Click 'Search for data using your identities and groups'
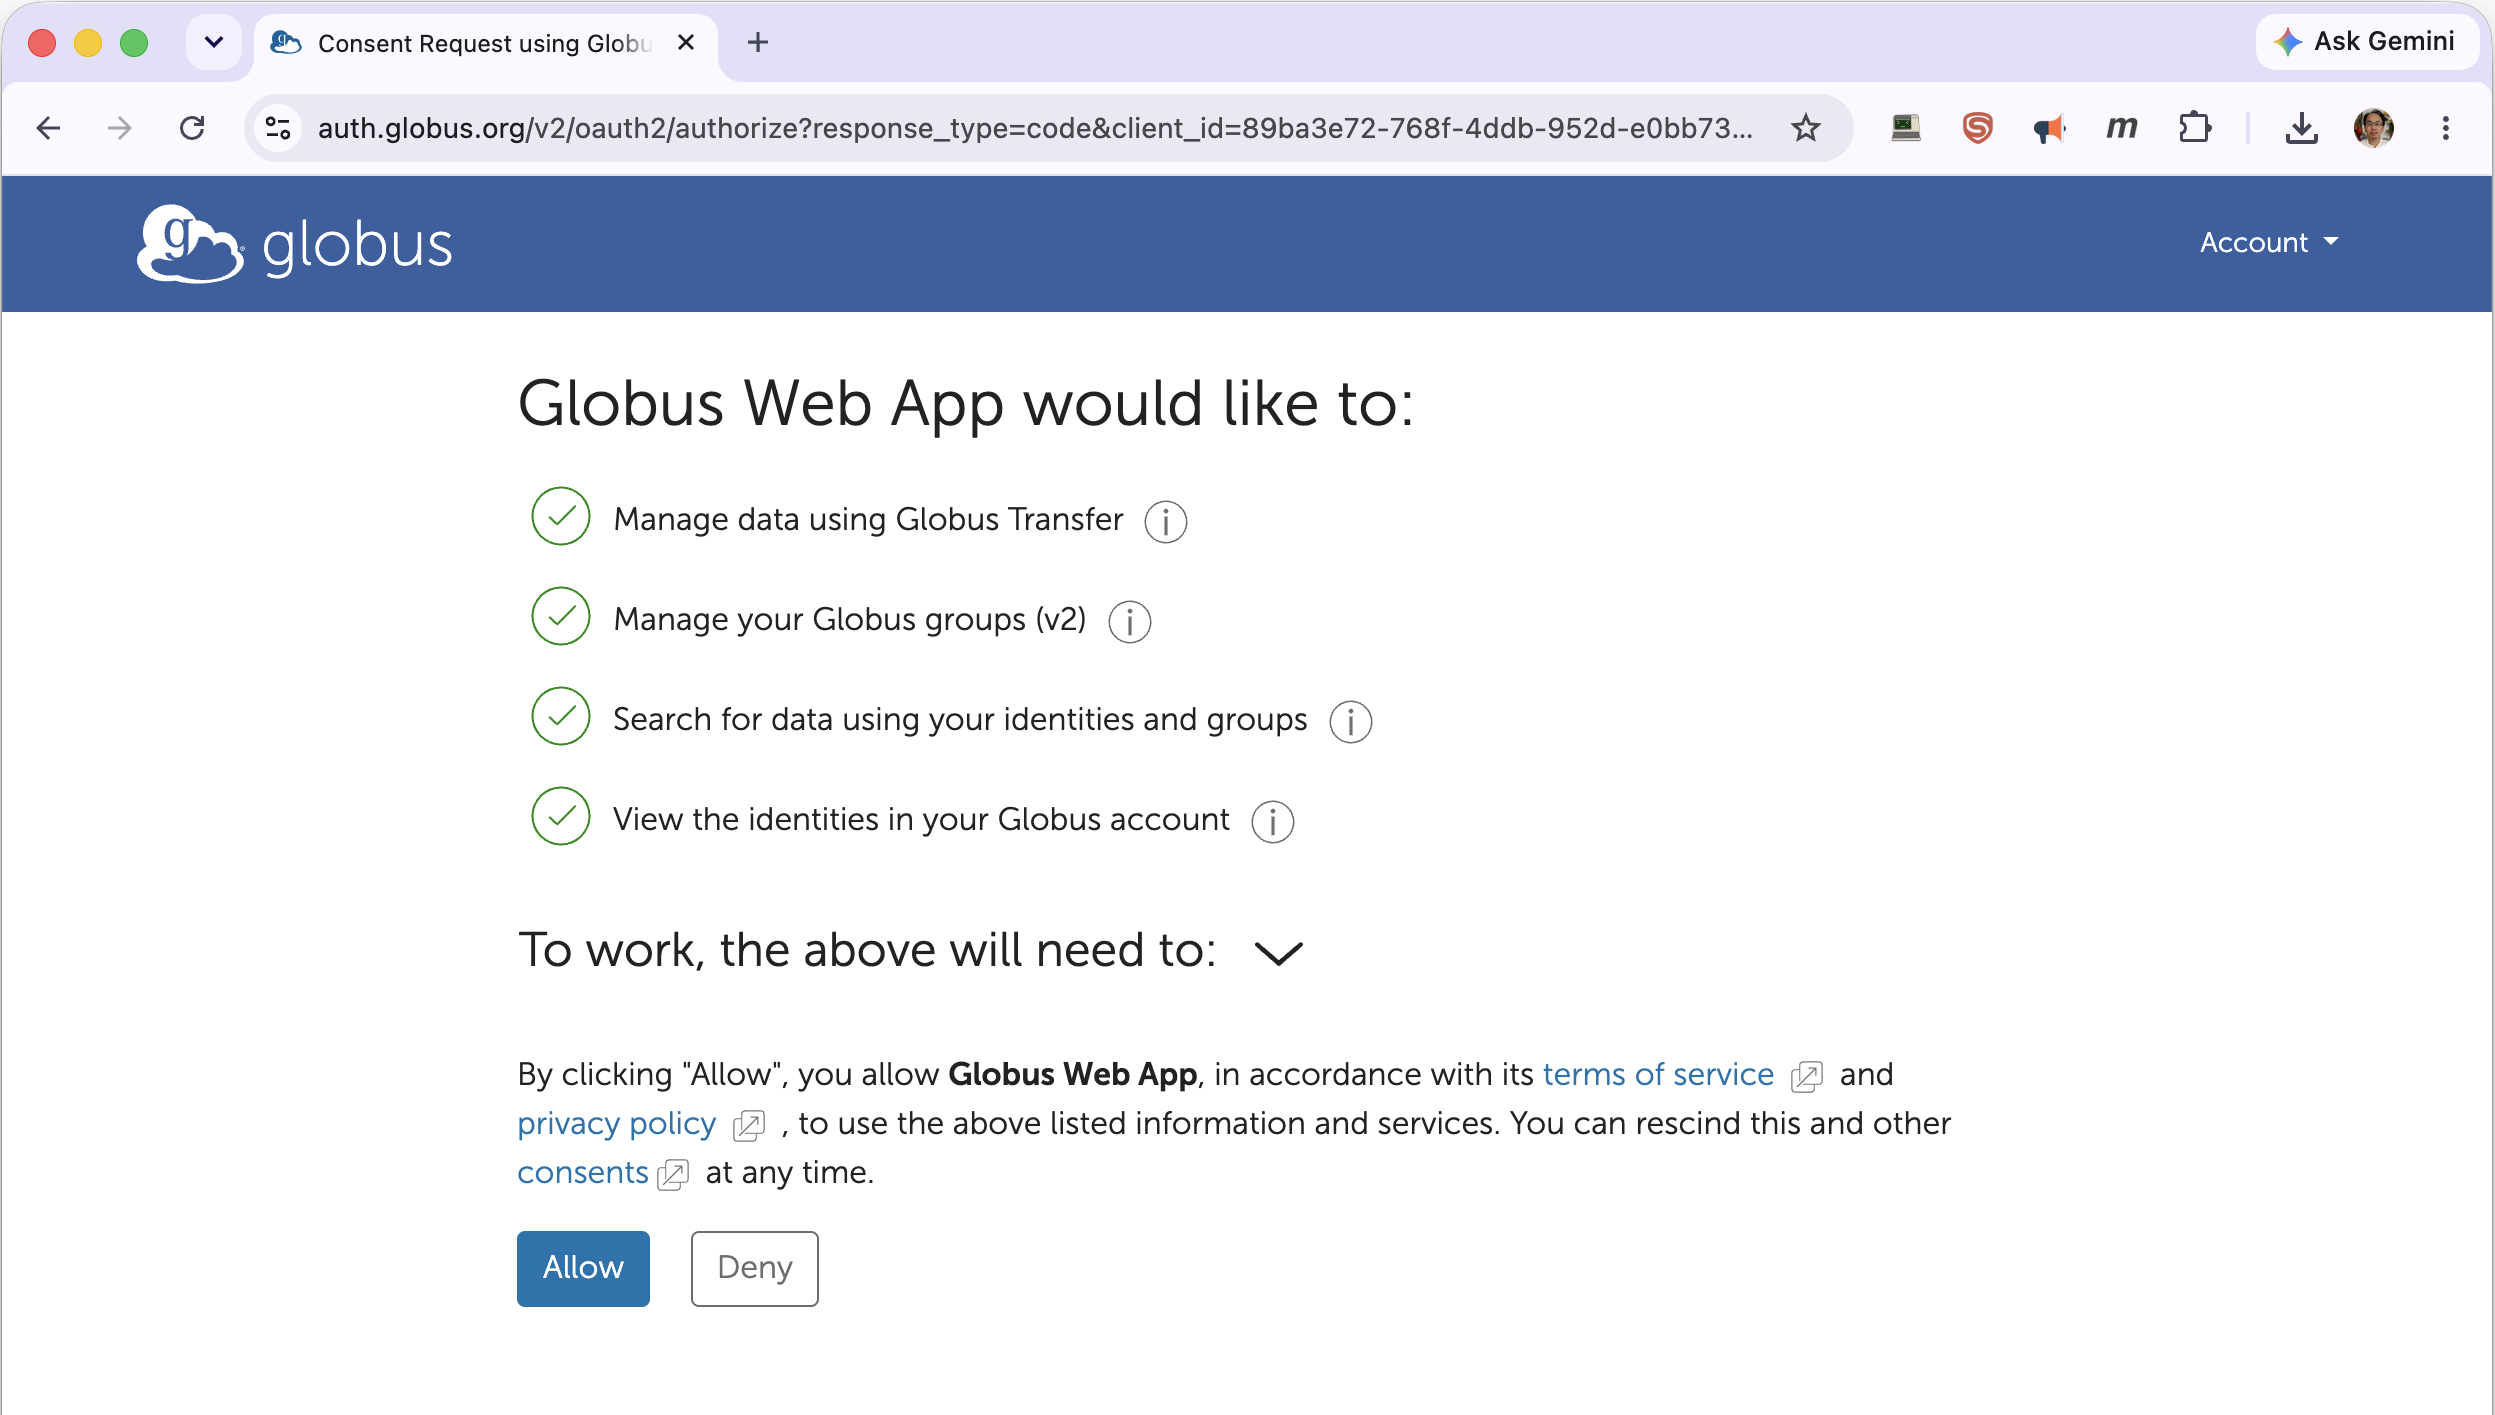Screen dimensions: 2495x1415 pyautogui.click(x=960, y=719)
